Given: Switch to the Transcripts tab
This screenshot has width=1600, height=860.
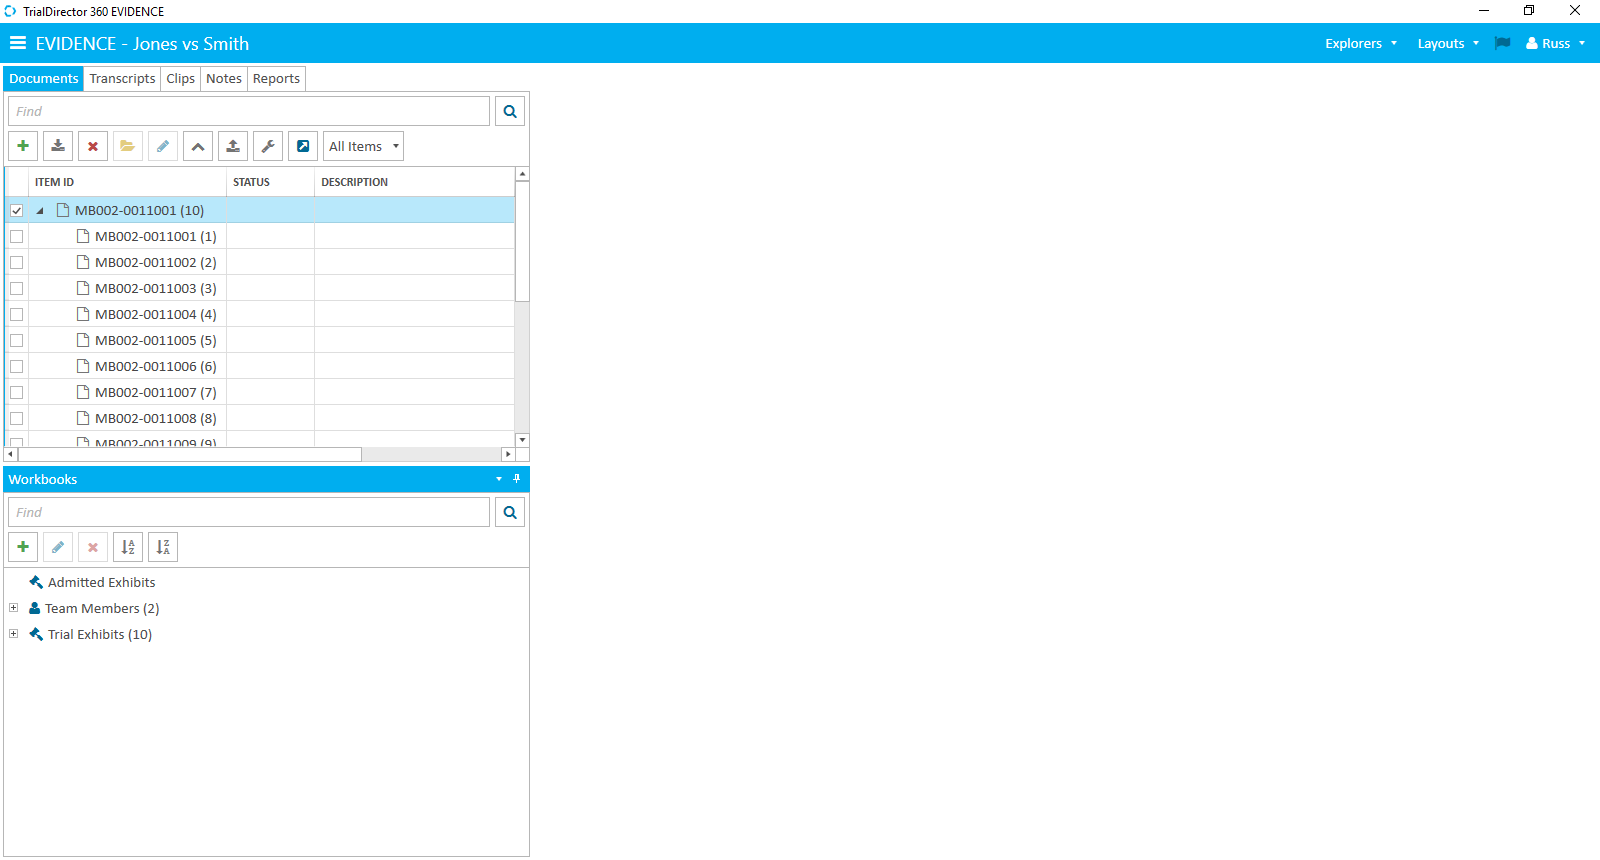Looking at the screenshot, I should 122,79.
